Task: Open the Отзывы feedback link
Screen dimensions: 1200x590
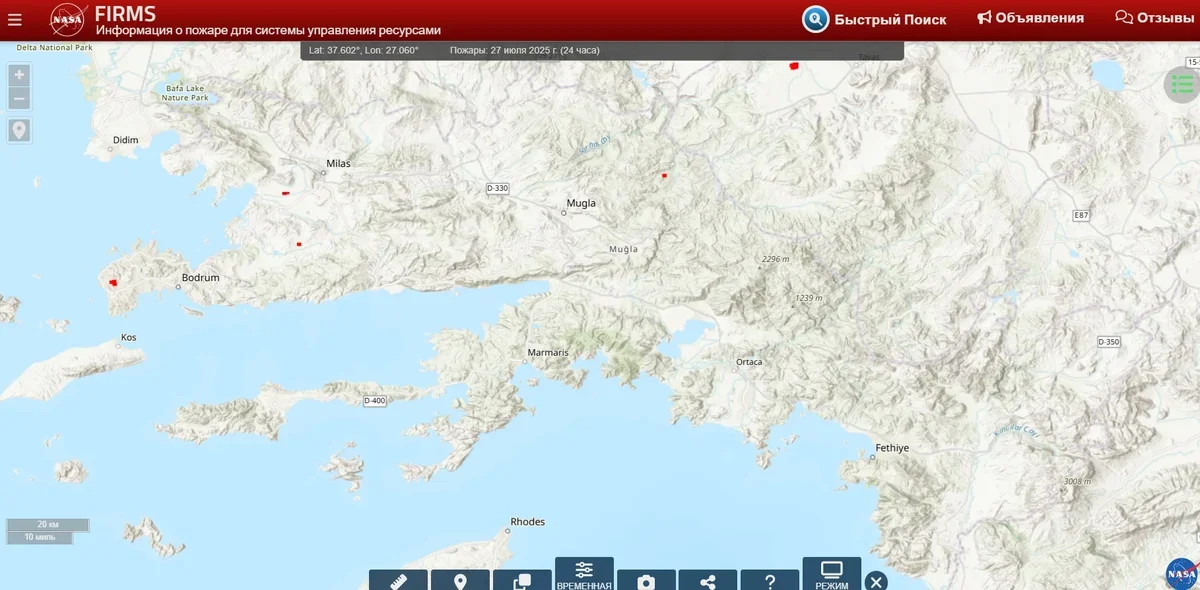Action: coord(1155,18)
